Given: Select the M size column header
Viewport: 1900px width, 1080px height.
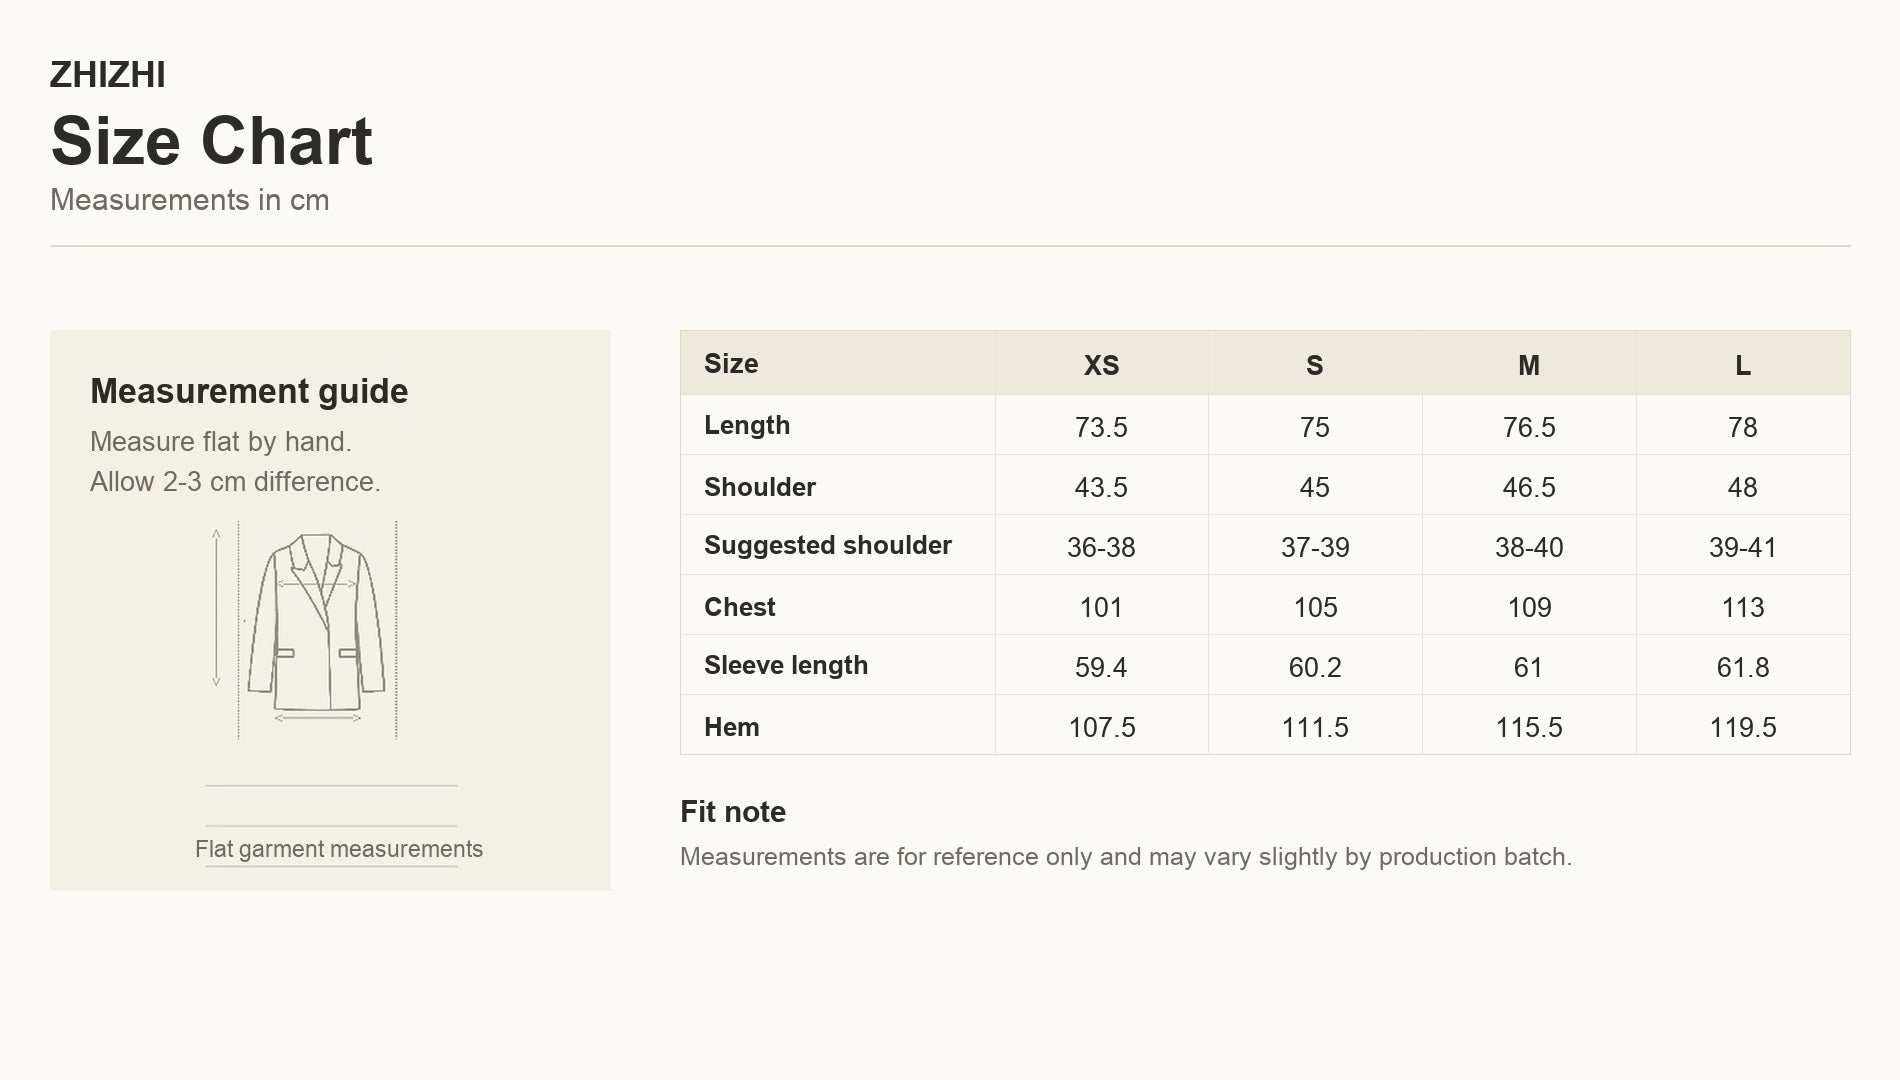Looking at the screenshot, I should tap(1529, 365).
